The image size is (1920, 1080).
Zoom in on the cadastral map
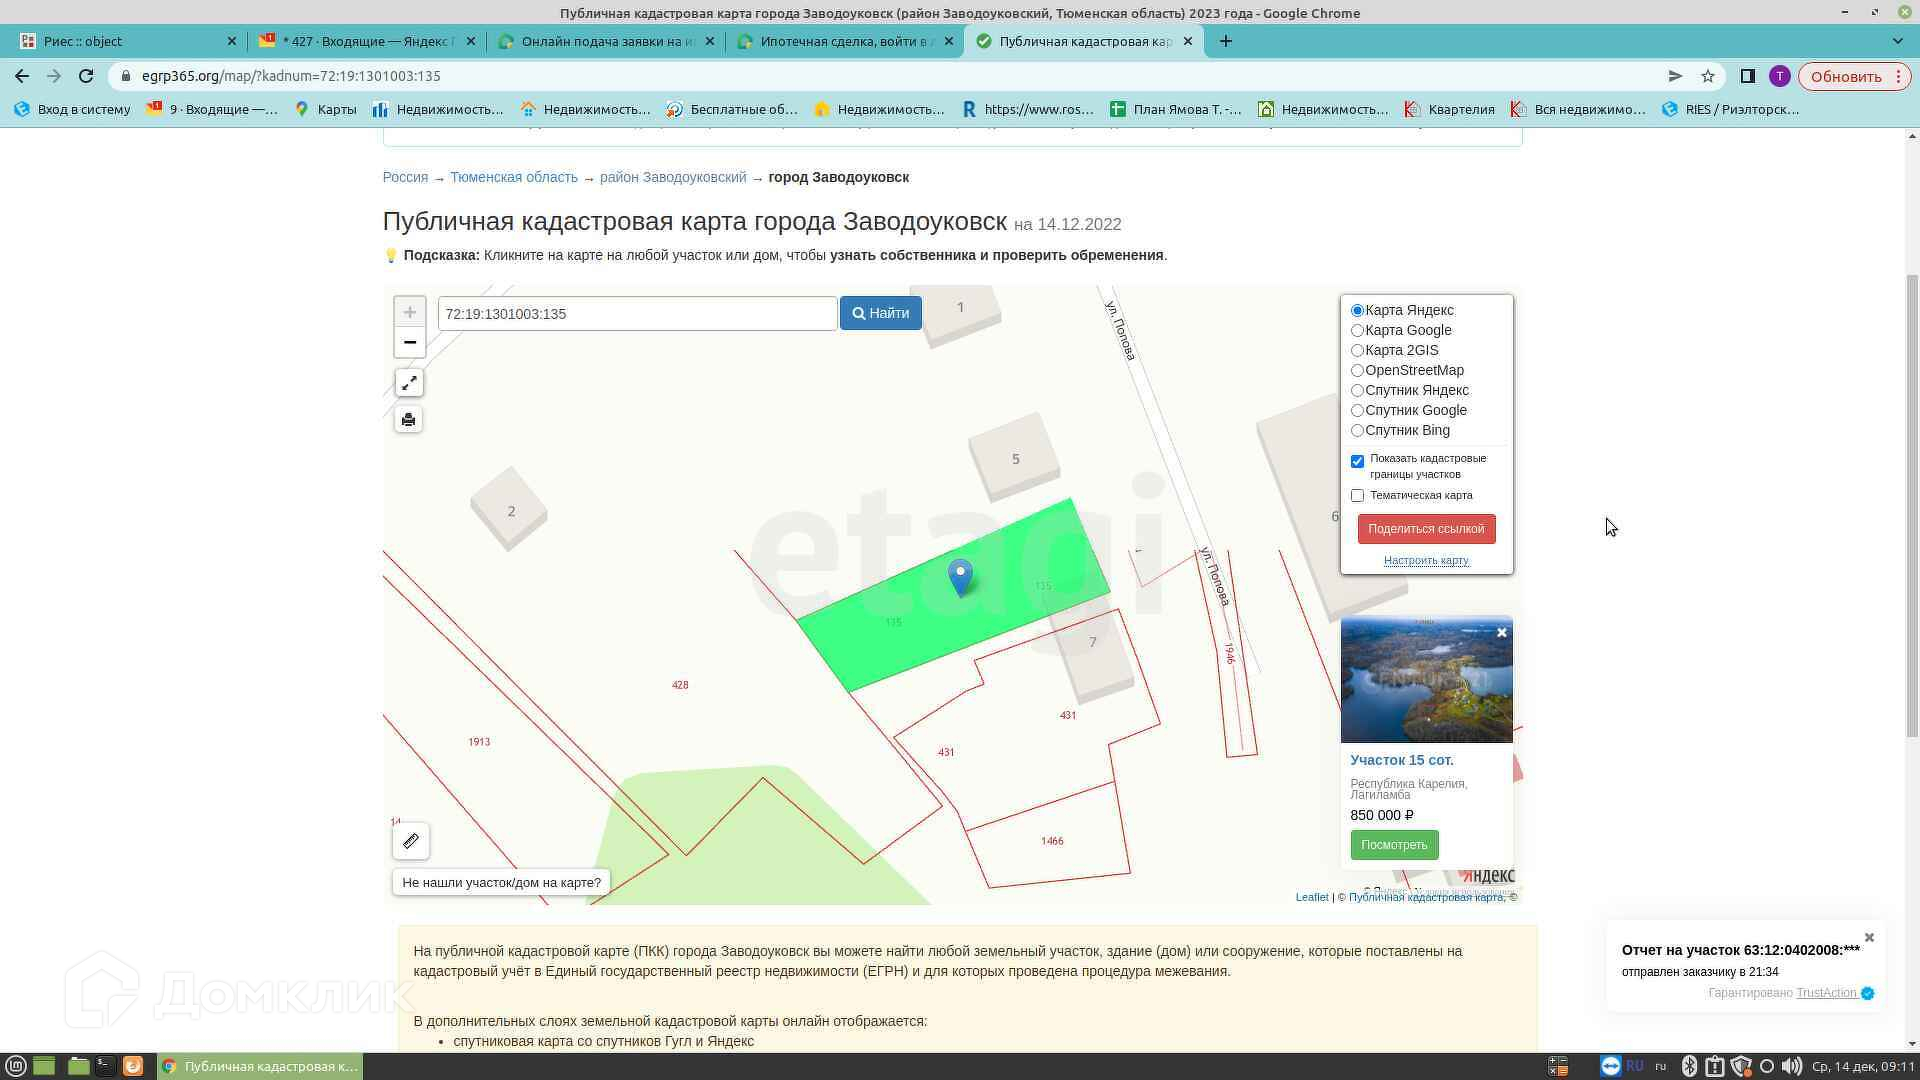(x=409, y=312)
